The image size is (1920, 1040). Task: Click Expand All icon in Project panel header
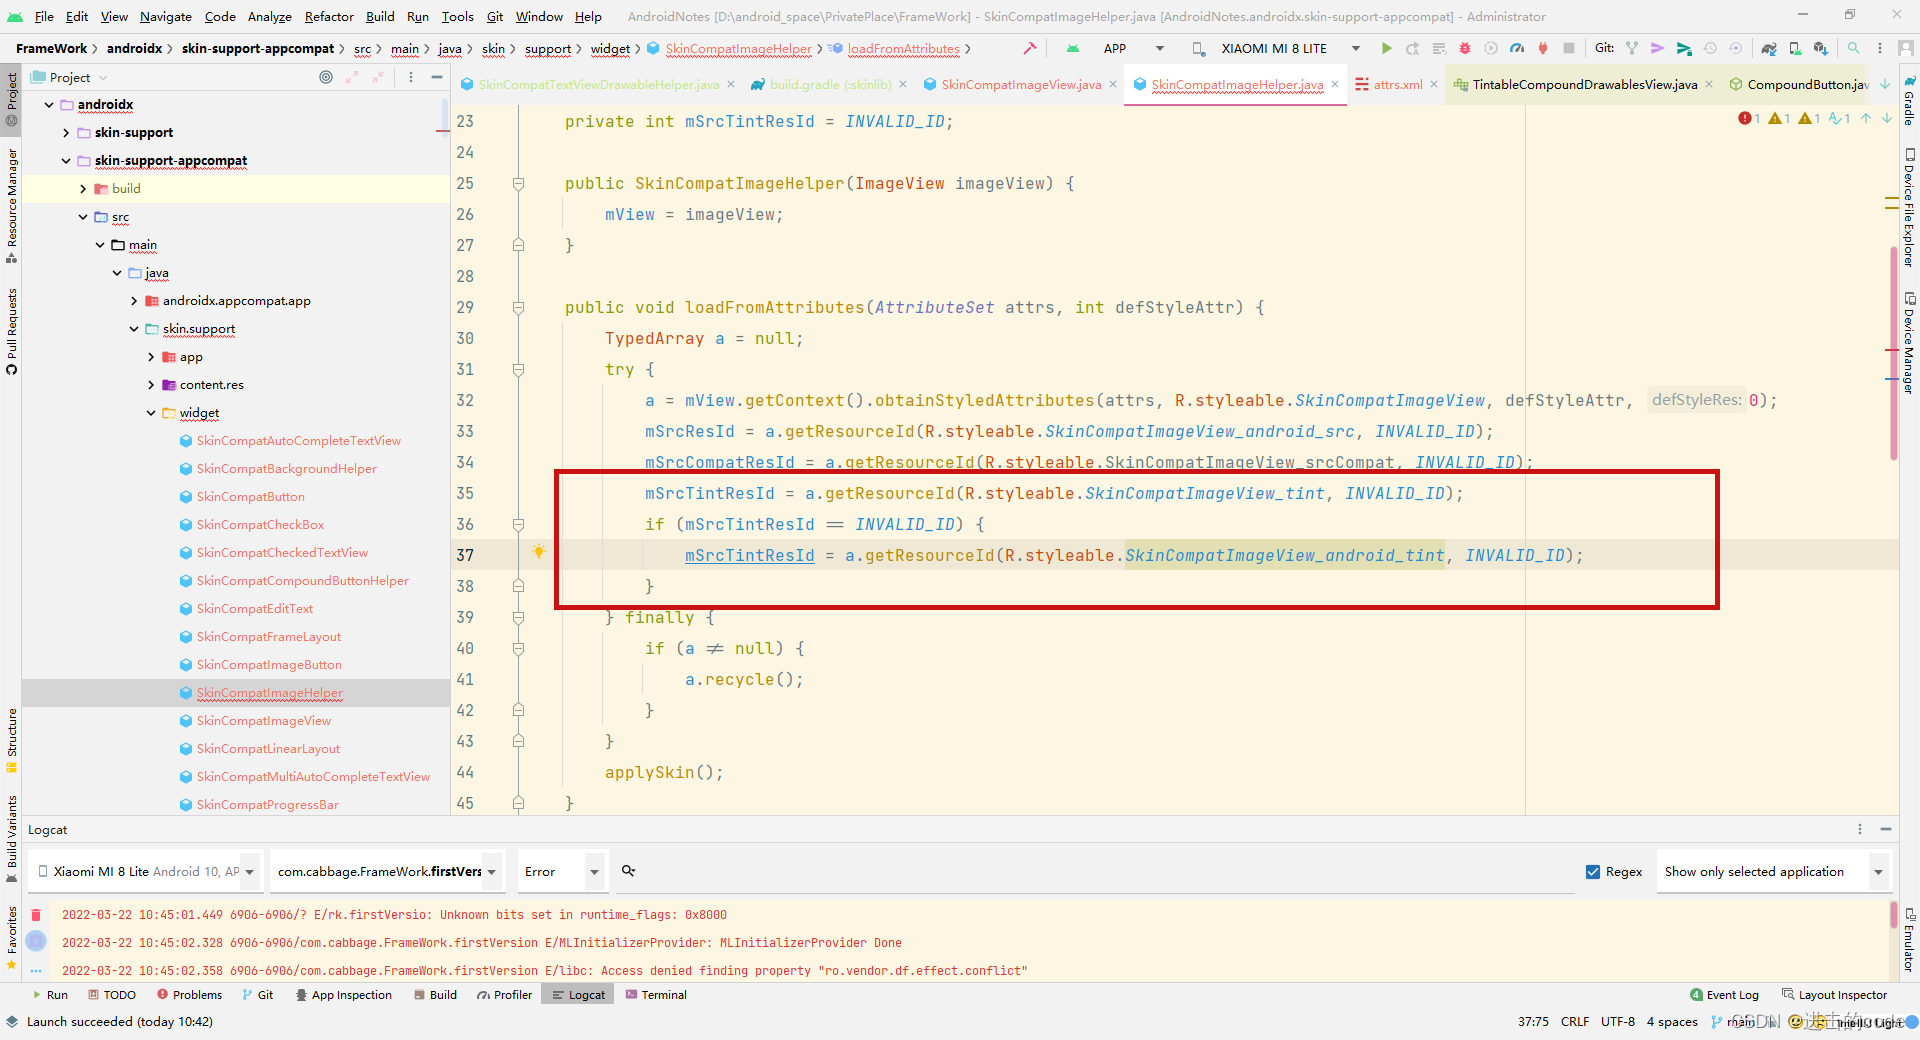(352, 77)
